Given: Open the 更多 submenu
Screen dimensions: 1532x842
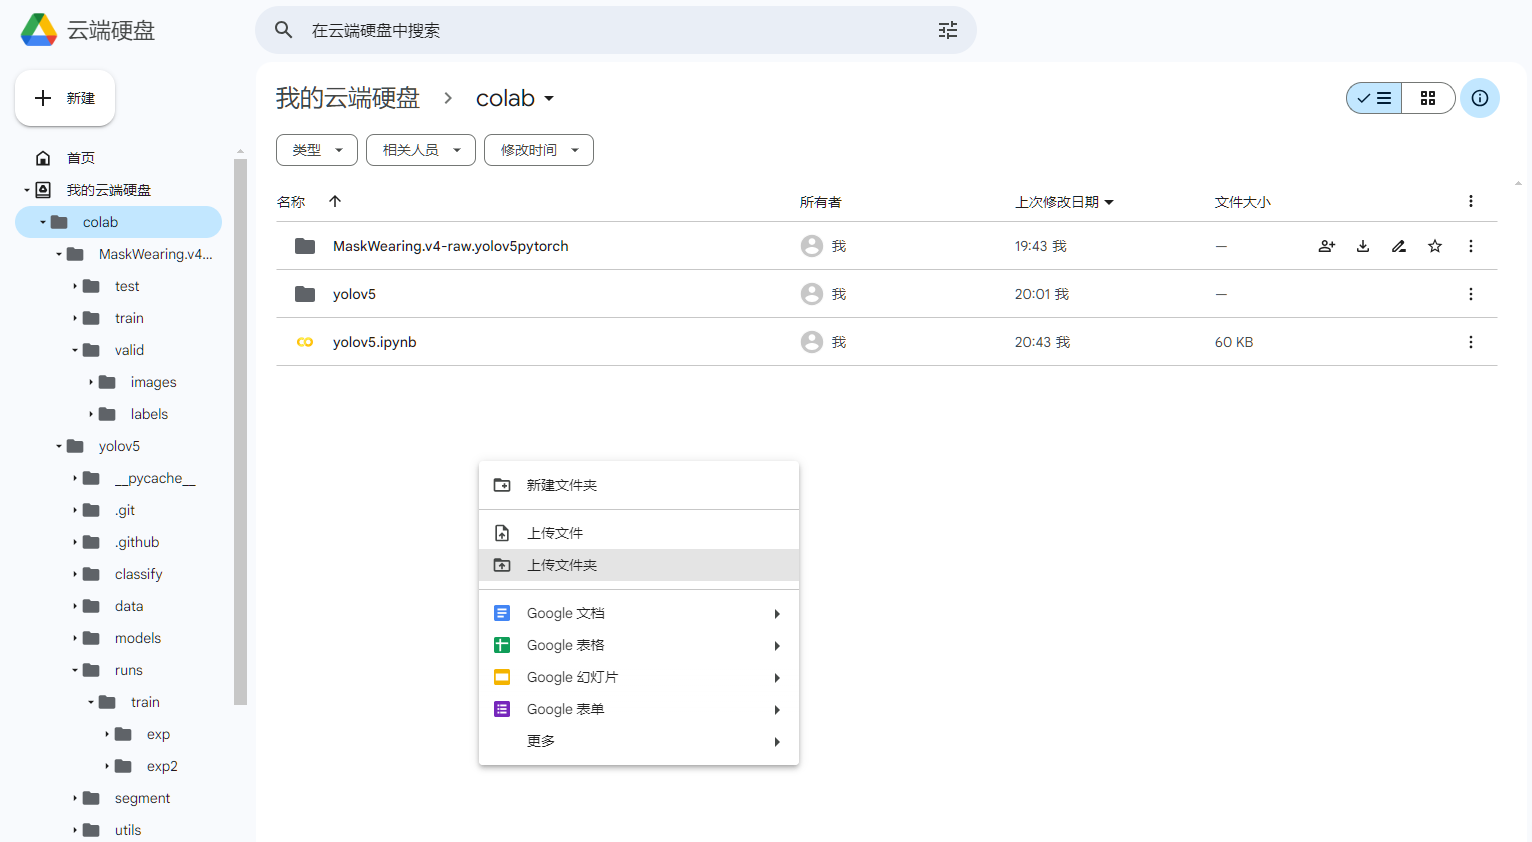Looking at the screenshot, I should [639, 741].
